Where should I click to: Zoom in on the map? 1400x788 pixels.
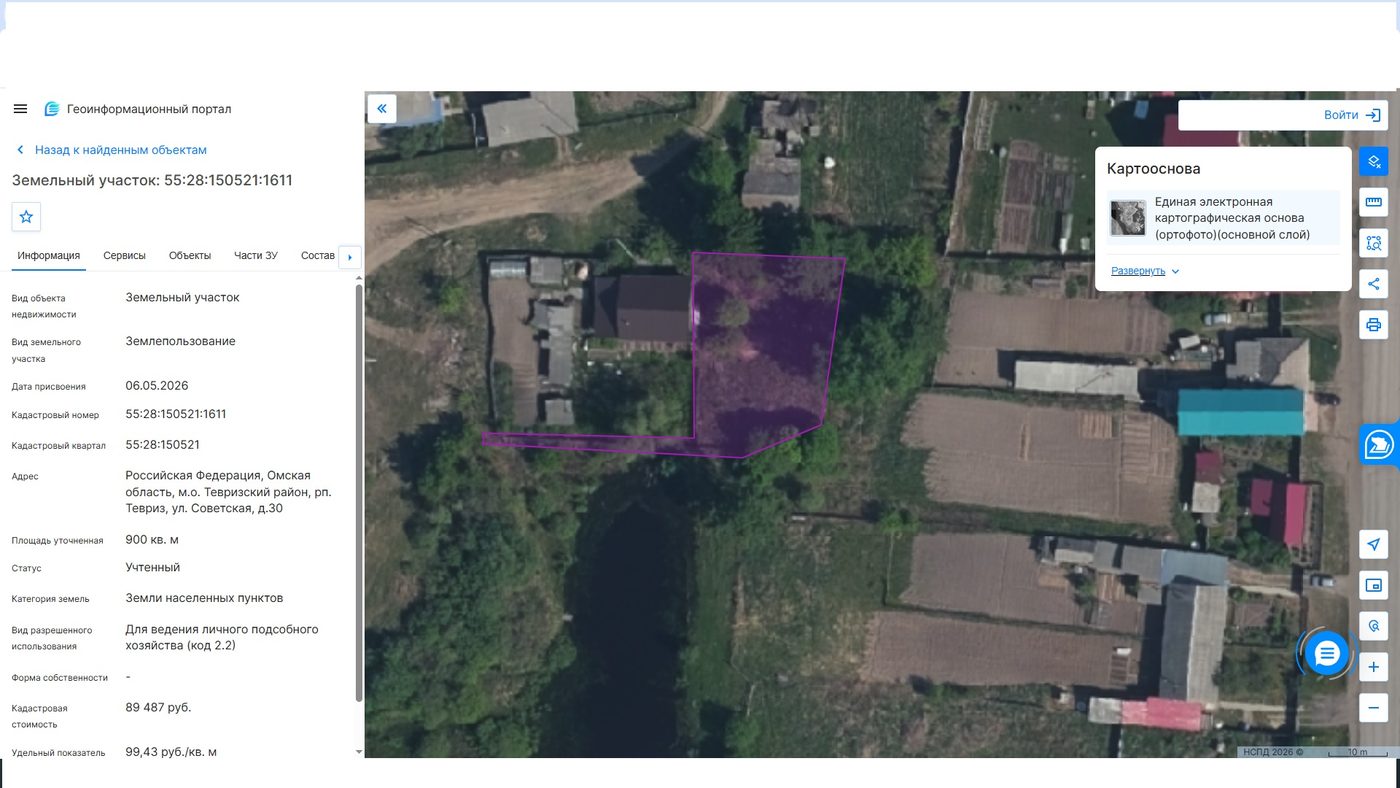pyautogui.click(x=1374, y=667)
